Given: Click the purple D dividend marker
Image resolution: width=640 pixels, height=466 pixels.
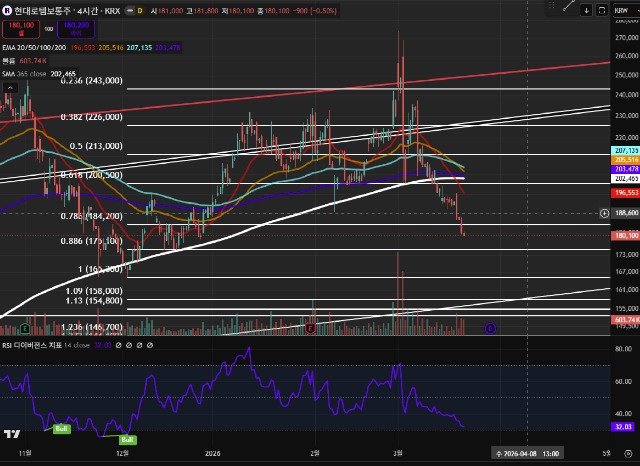Looking at the screenshot, I should coord(490,328).
